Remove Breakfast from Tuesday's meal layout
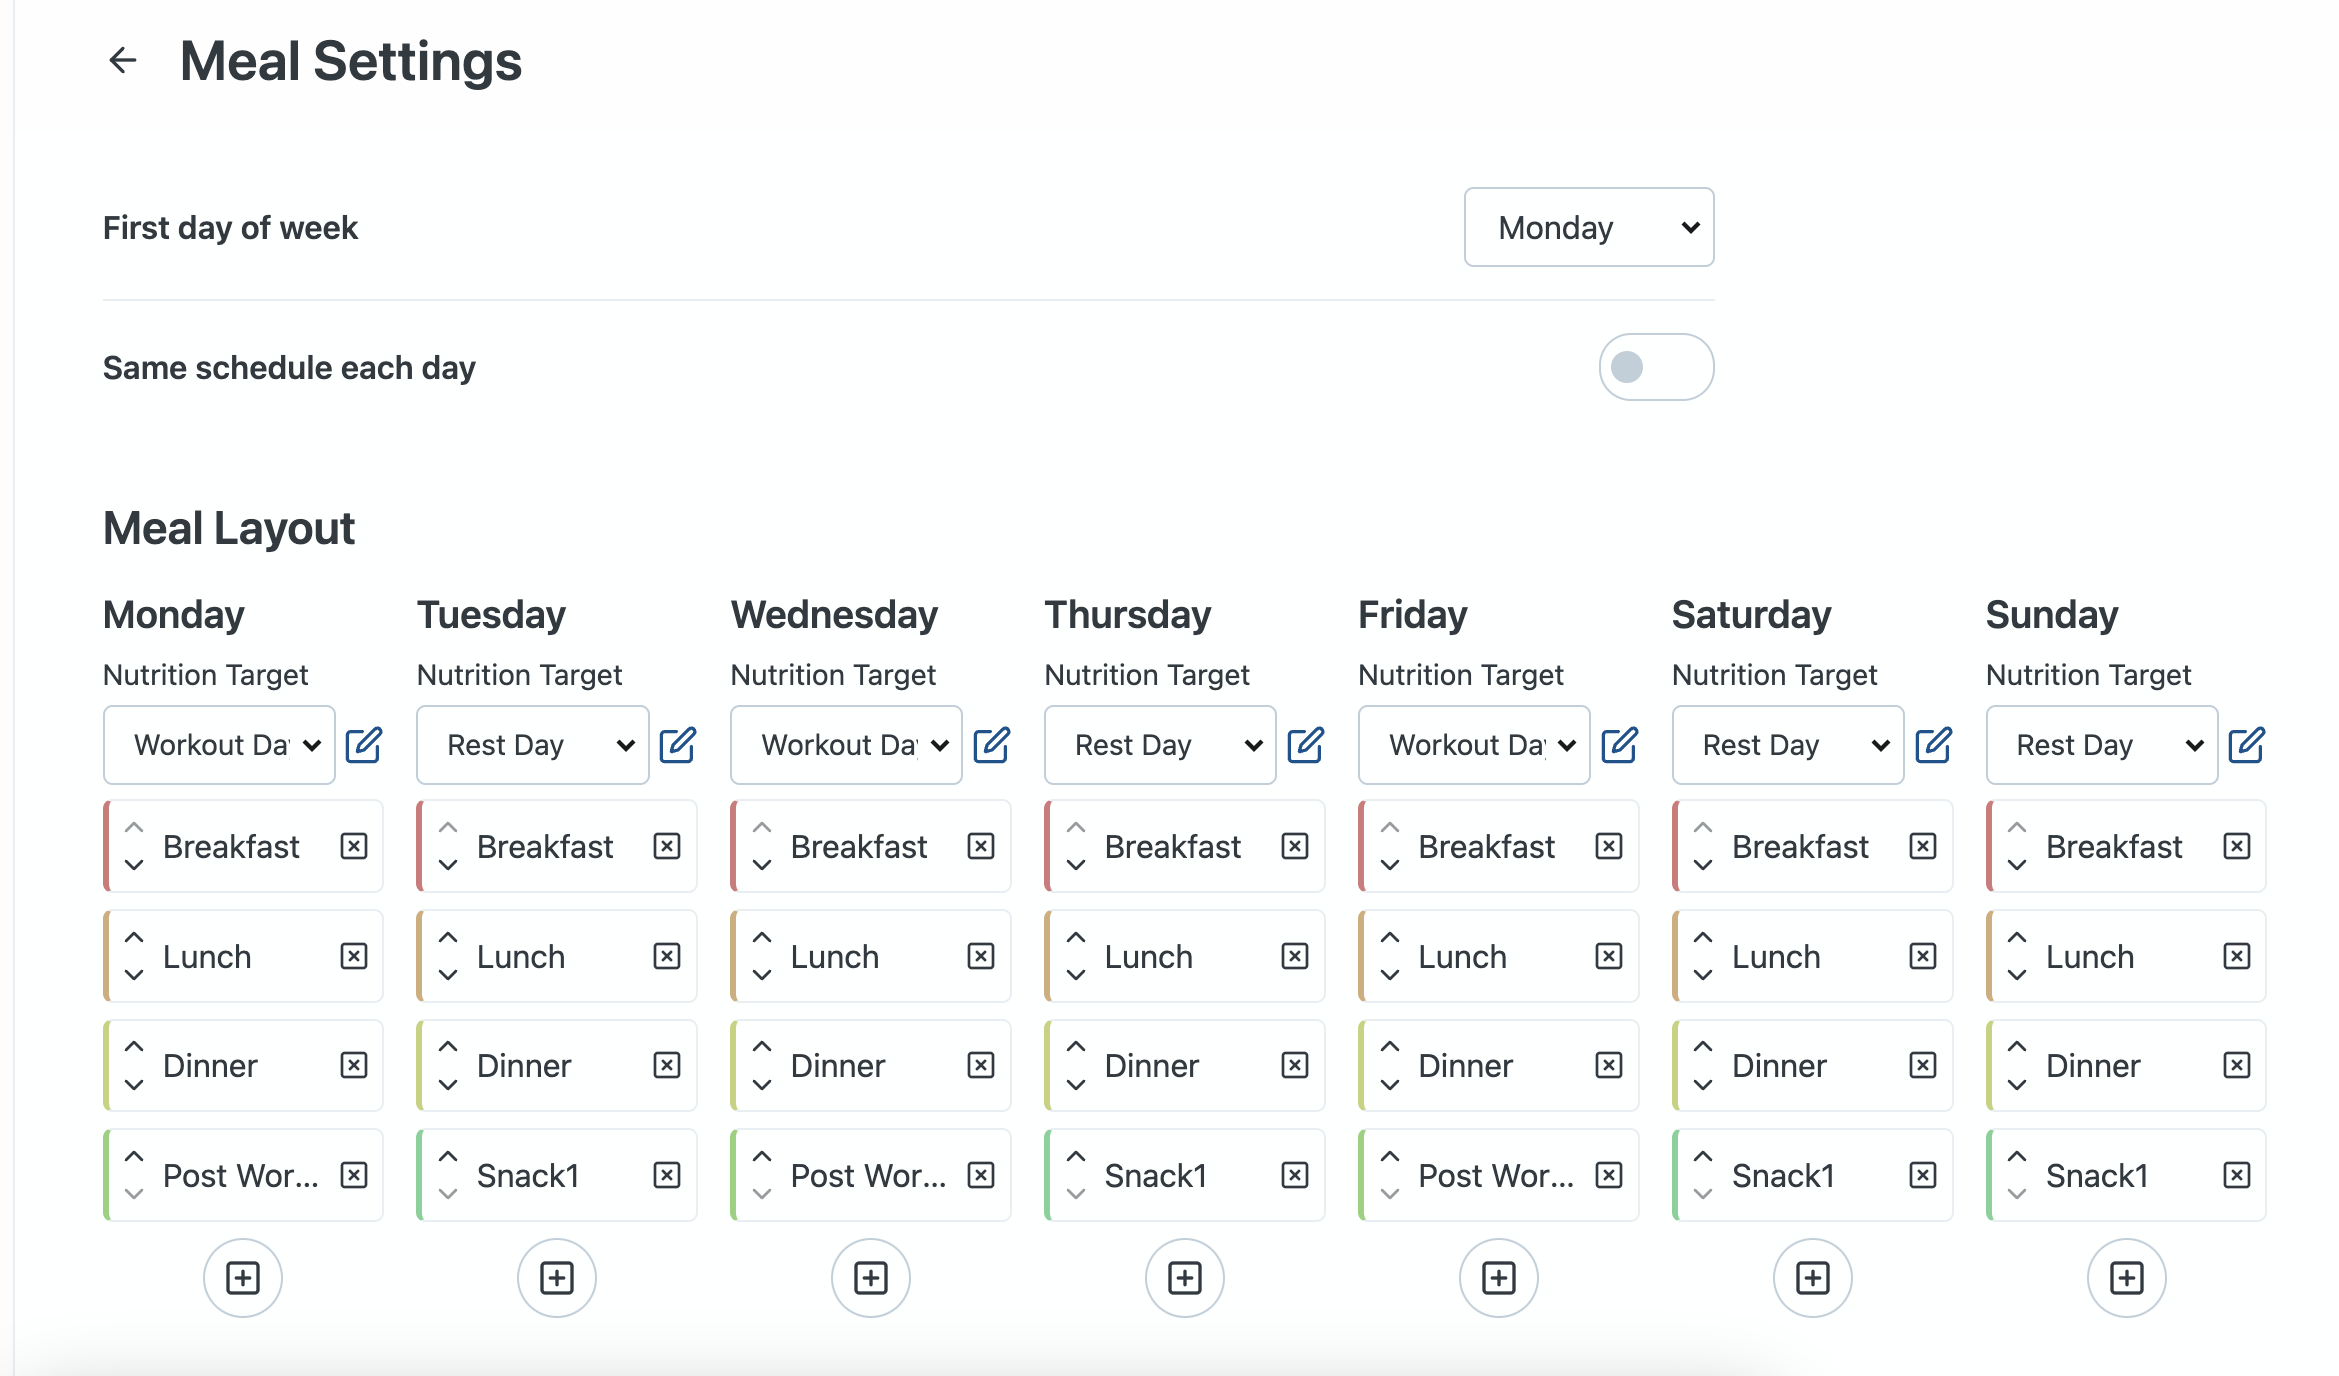The height and width of the screenshot is (1376, 2339). [x=667, y=847]
